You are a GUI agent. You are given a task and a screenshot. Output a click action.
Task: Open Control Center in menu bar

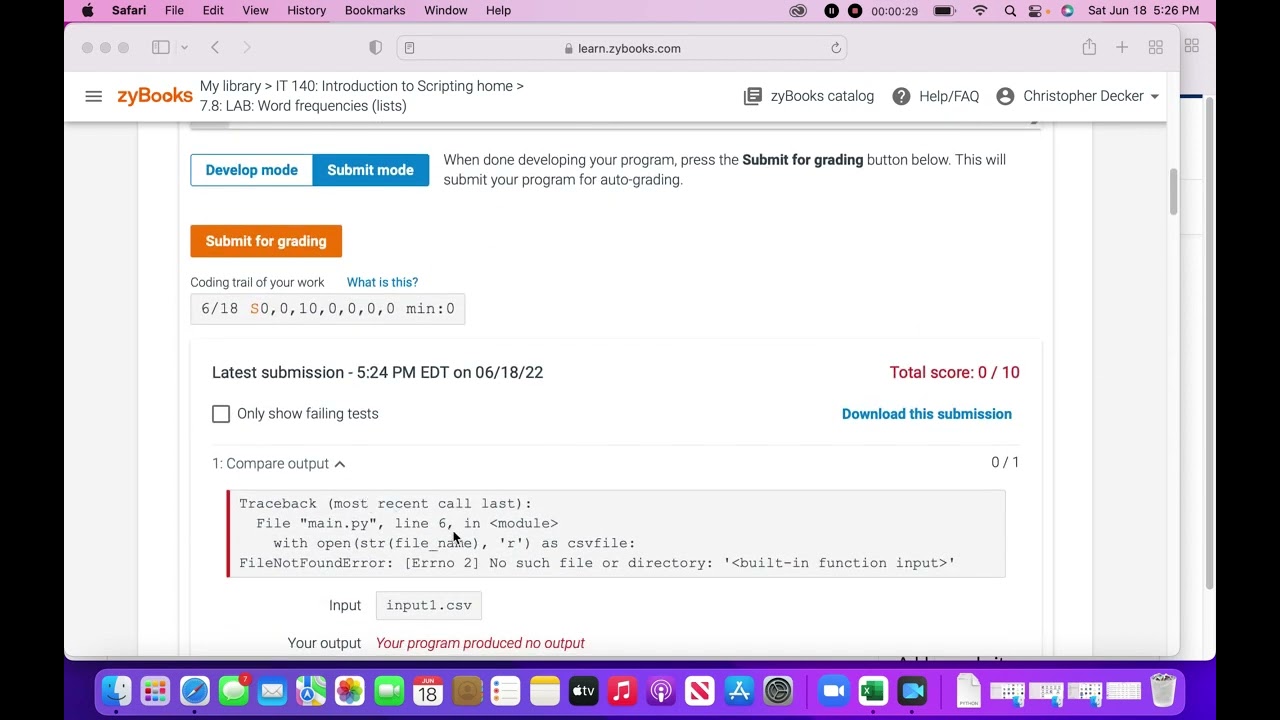tap(1036, 10)
